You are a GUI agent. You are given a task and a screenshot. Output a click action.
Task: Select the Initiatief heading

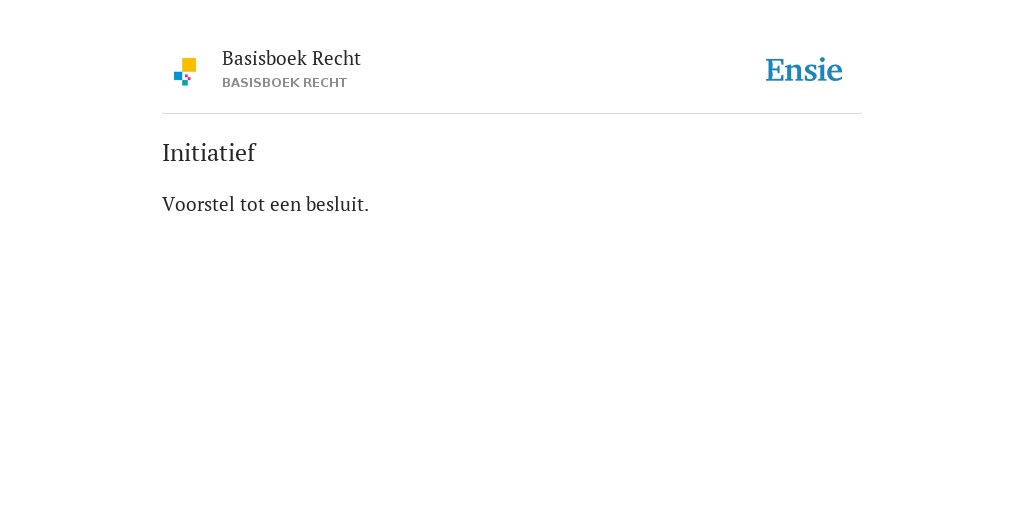coord(209,153)
